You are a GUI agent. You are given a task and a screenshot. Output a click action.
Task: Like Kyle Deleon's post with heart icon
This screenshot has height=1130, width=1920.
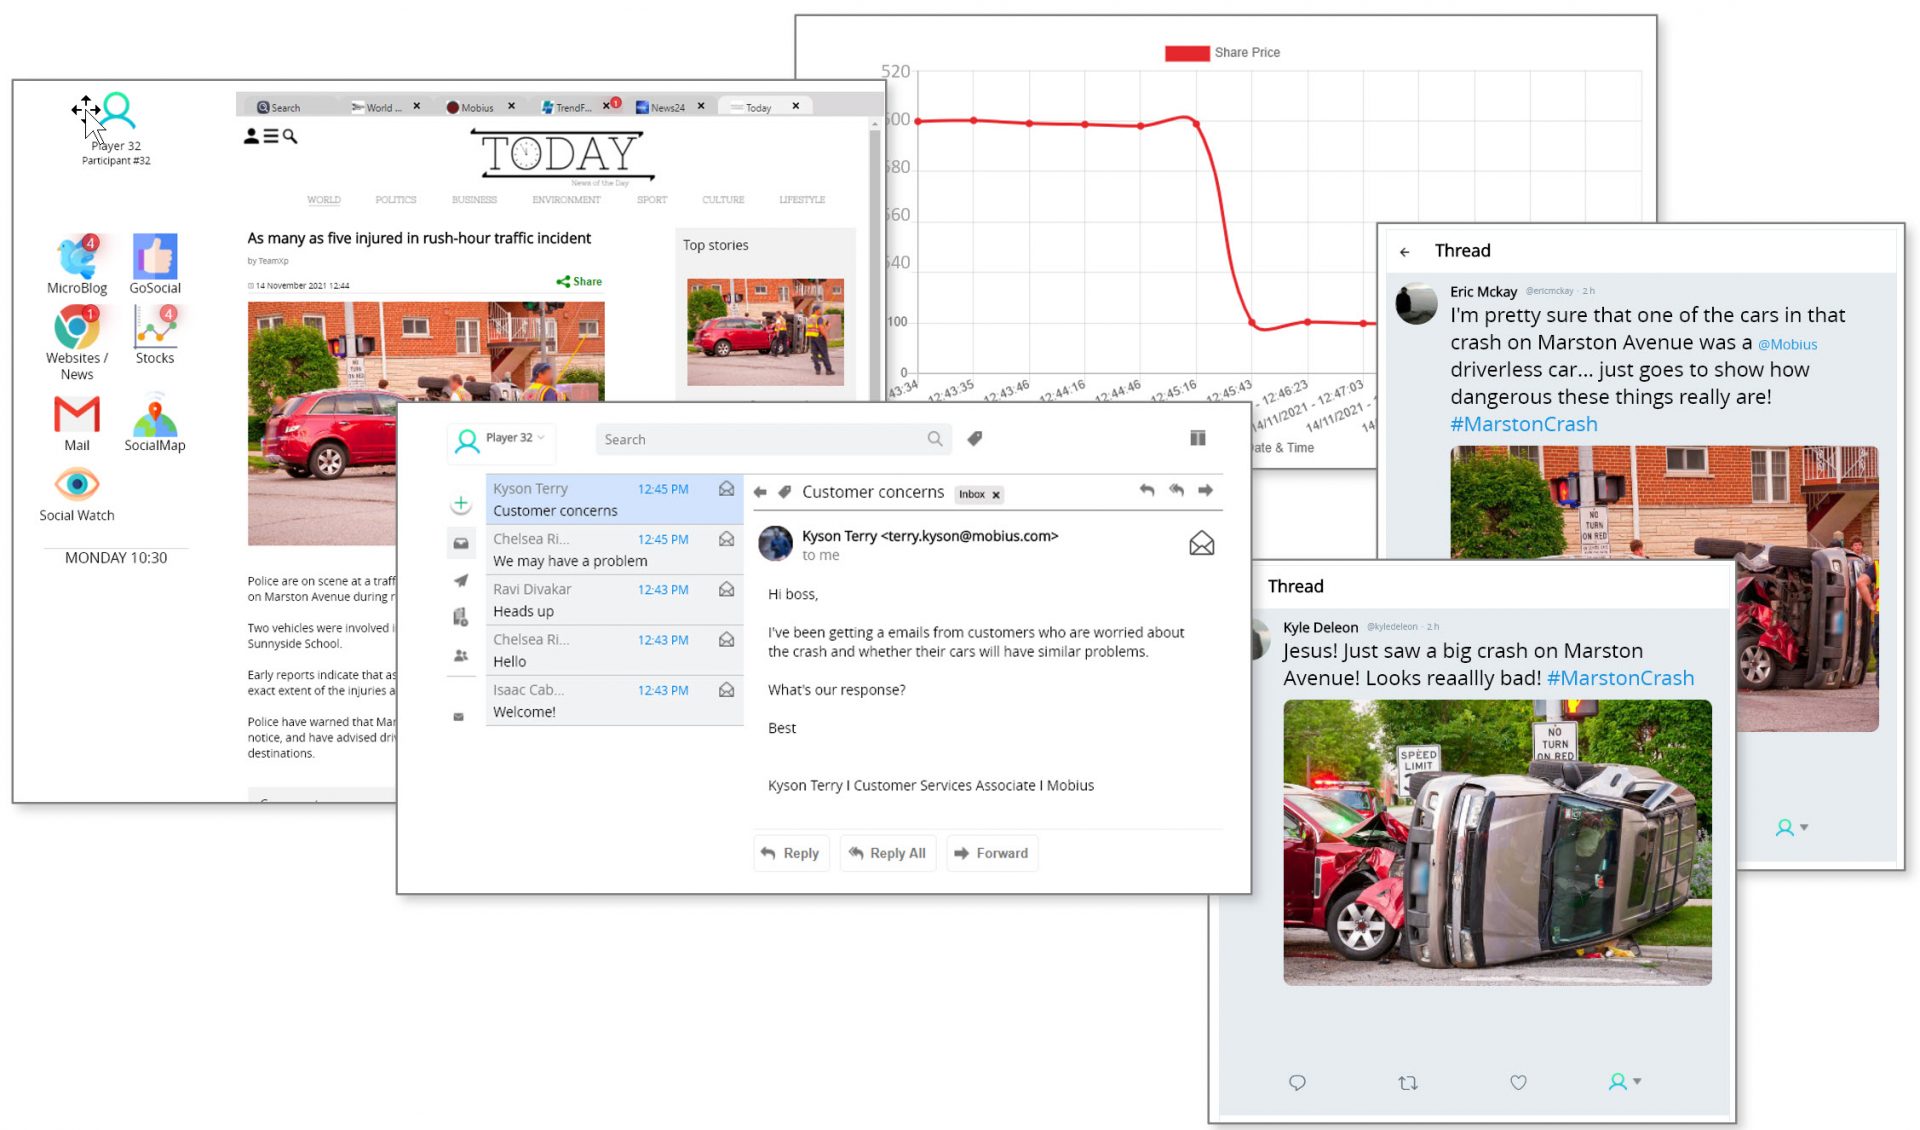tap(1518, 1082)
